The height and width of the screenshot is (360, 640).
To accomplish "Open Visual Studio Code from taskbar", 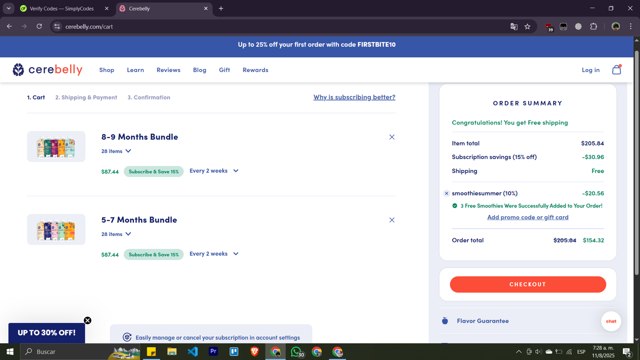I will click(193, 351).
